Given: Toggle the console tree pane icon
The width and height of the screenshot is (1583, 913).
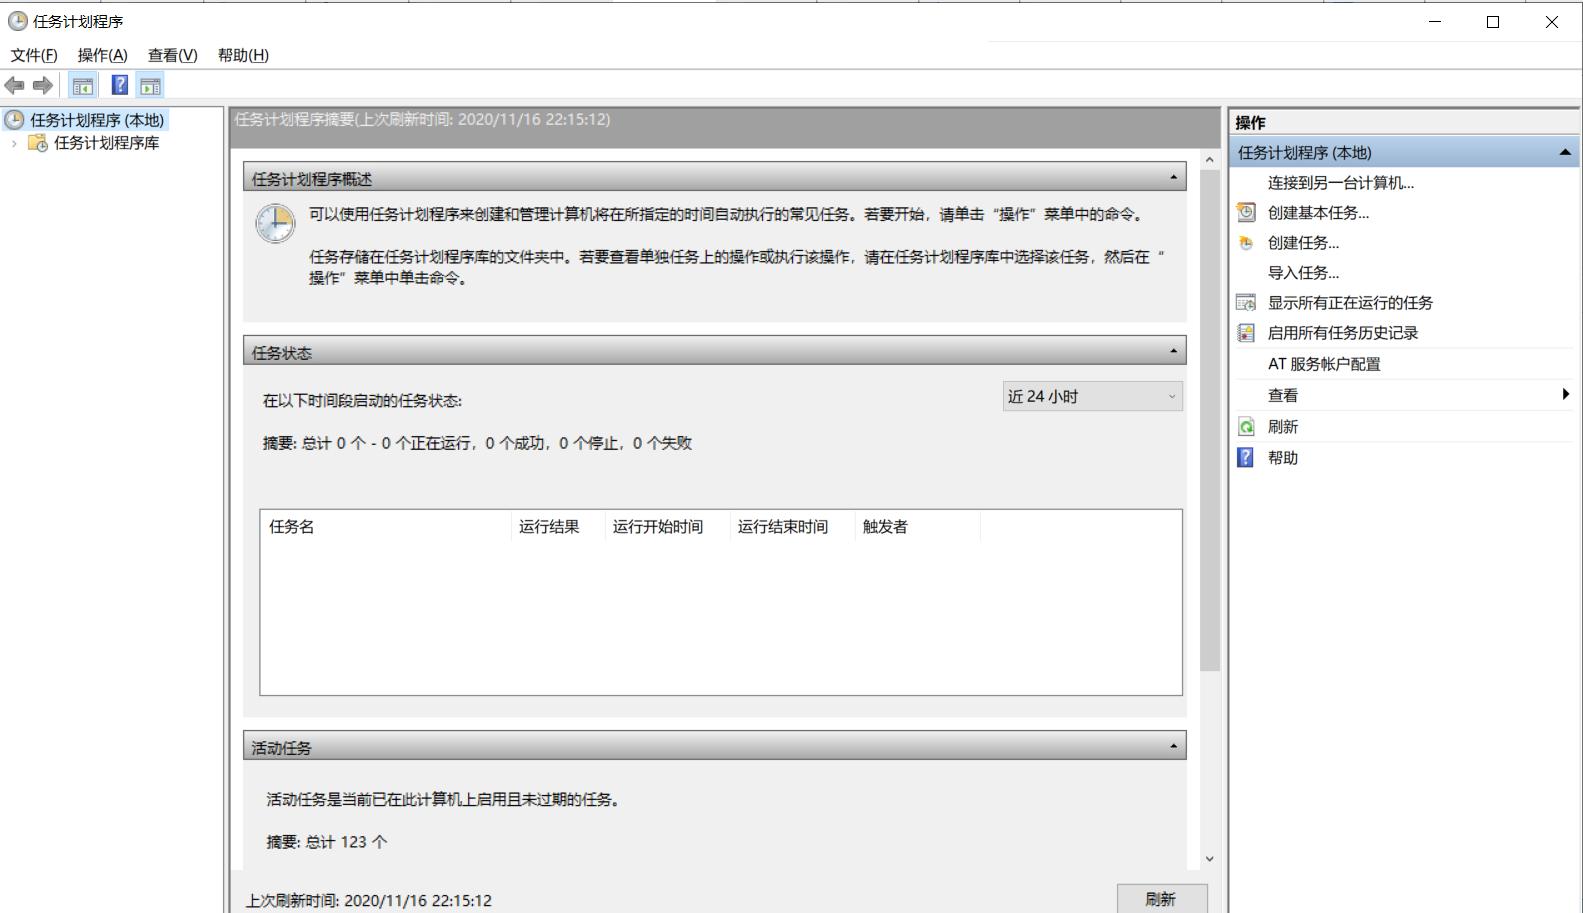Looking at the screenshot, I should (83, 86).
